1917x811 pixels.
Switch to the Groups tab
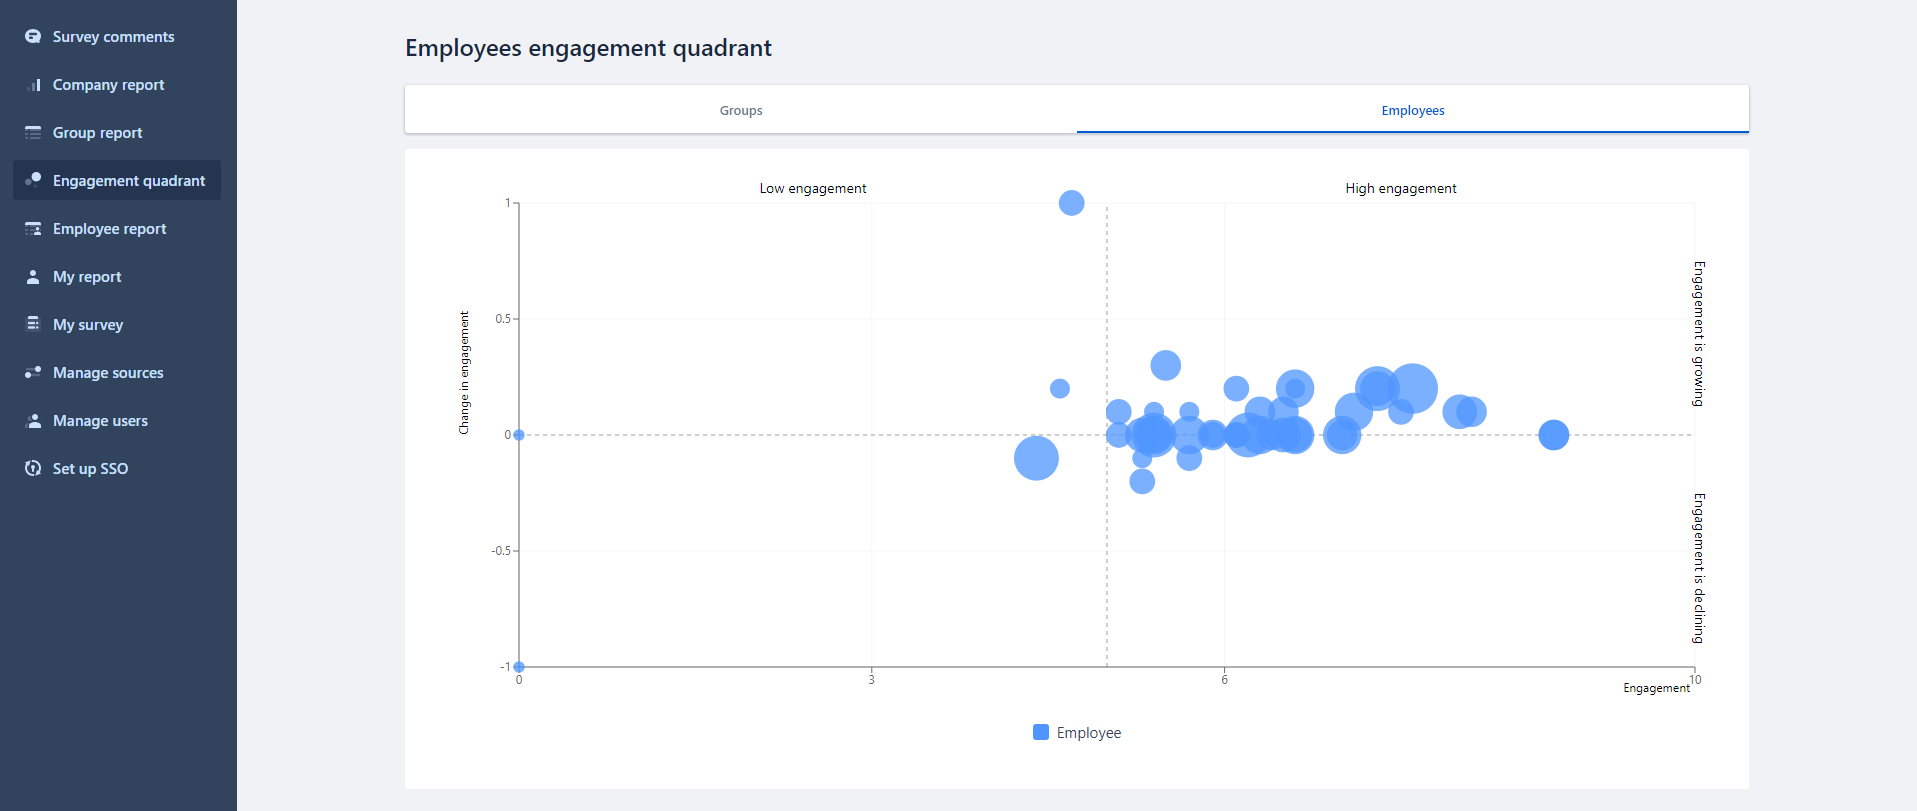(x=741, y=110)
